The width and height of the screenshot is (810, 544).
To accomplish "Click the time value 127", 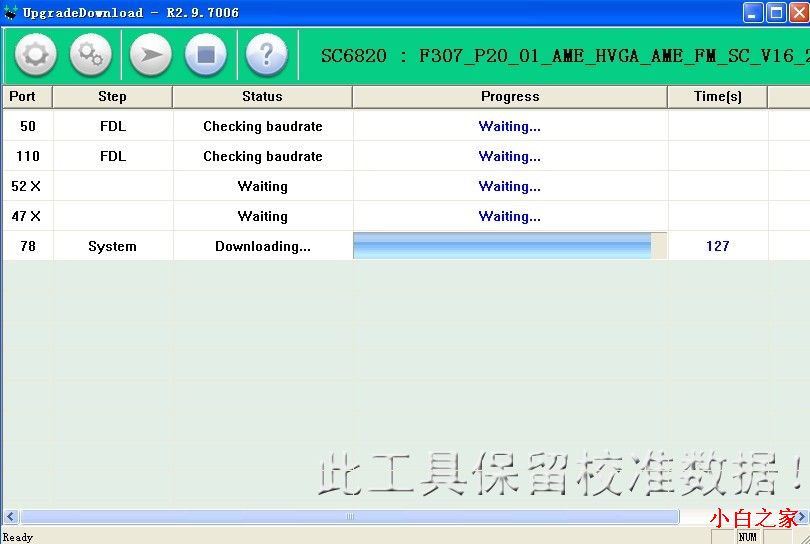I will (718, 246).
